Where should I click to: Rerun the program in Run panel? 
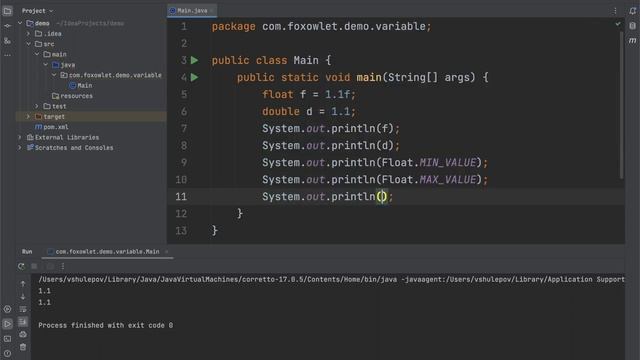click(21, 266)
